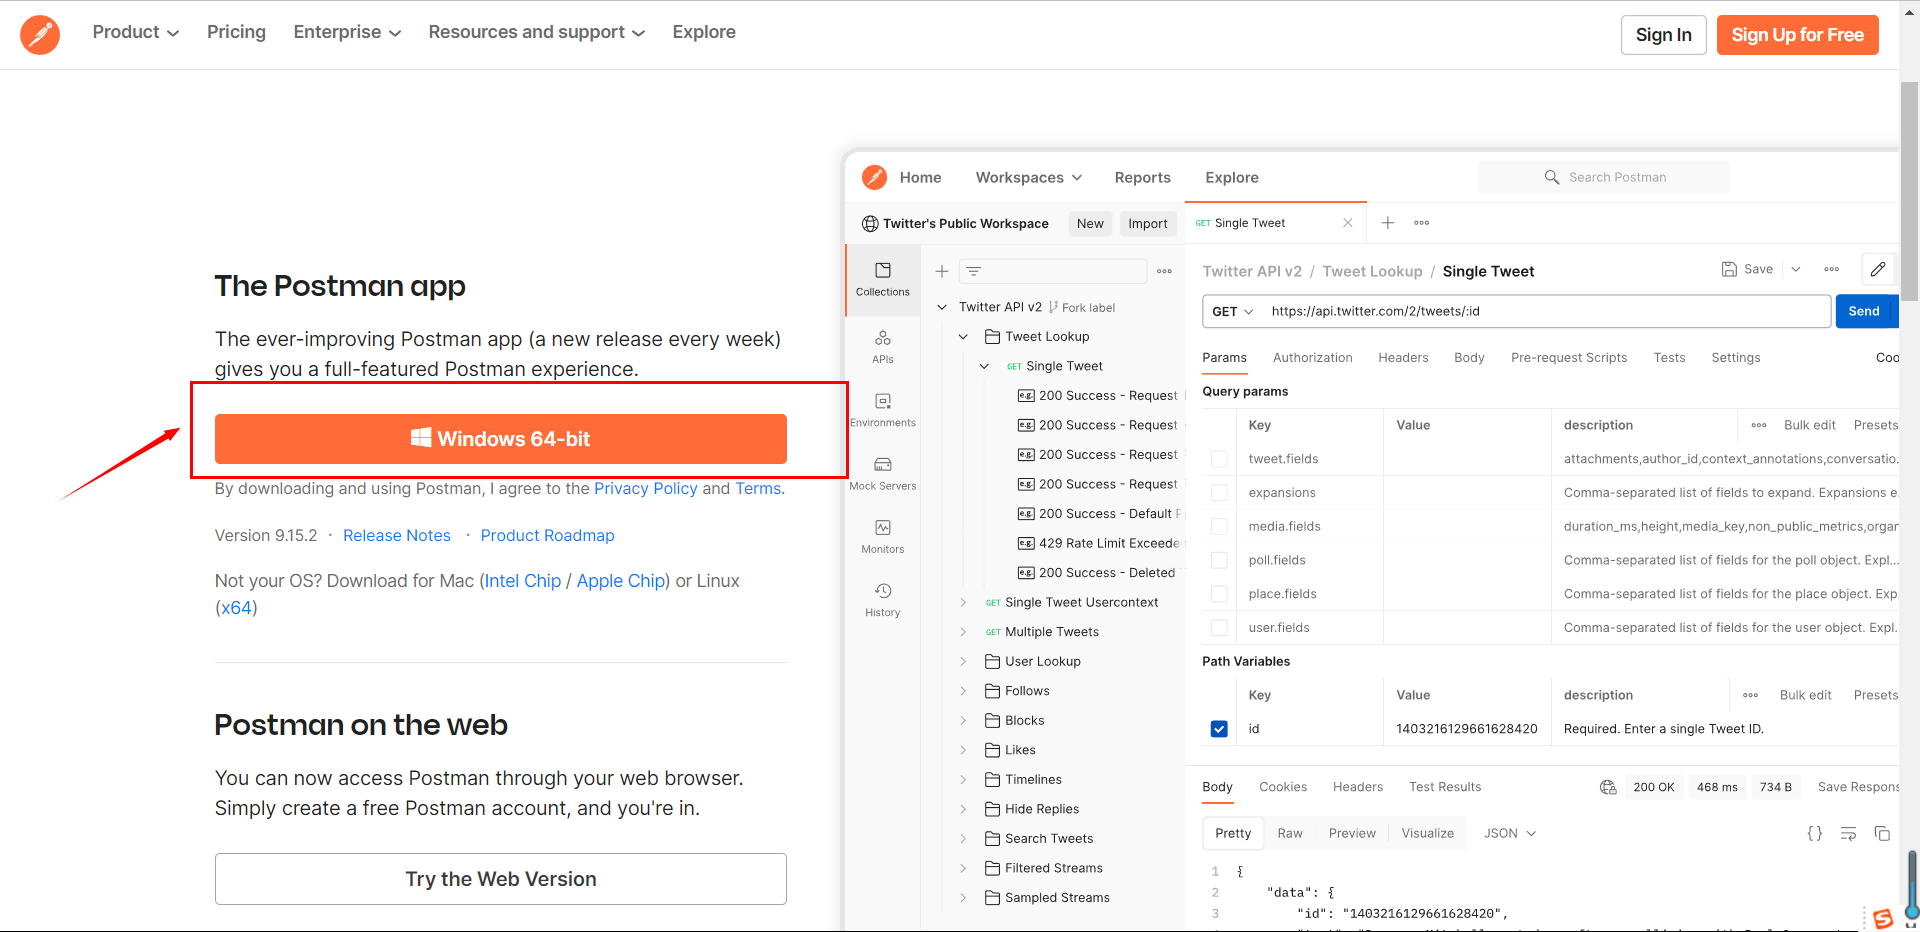This screenshot has width=1920, height=932.
Task: Open the Save options dropdown arrow
Action: coord(1795,269)
